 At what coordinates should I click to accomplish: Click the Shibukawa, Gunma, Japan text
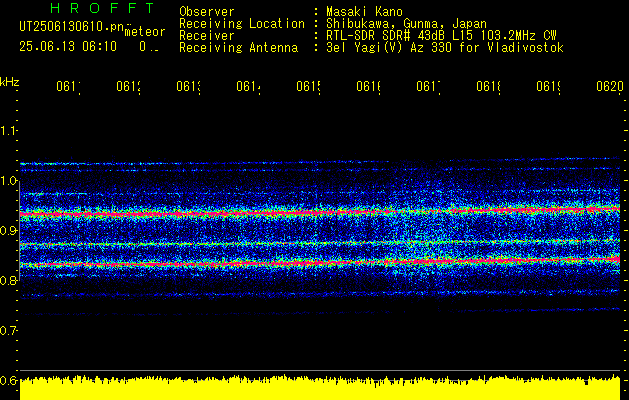coord(406,24)
